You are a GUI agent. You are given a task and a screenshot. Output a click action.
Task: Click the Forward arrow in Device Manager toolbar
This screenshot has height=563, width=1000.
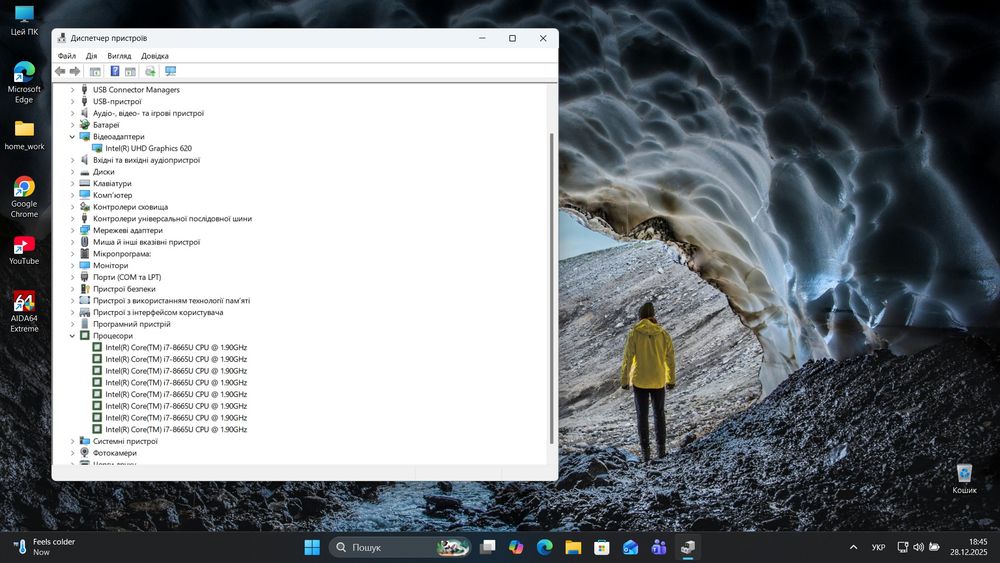(75, 71)
